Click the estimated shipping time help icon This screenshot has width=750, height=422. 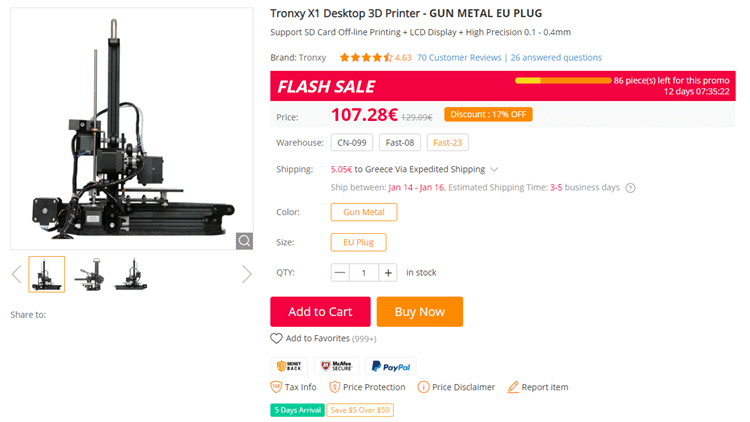631,187
